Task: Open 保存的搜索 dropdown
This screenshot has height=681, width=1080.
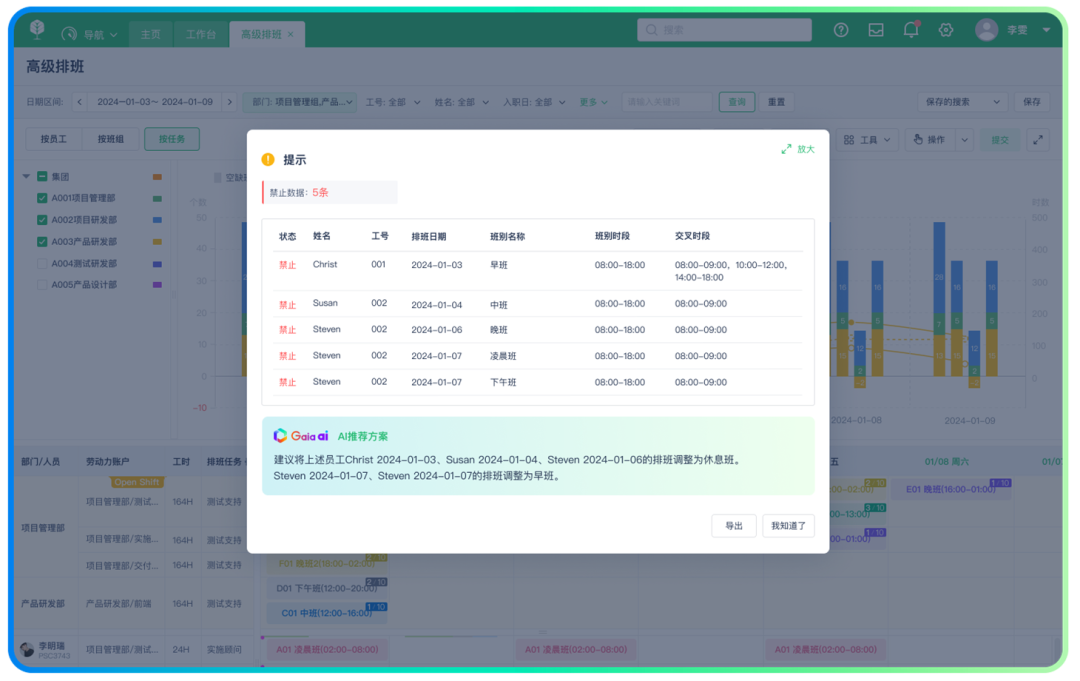Action: (x=962, y=102)
